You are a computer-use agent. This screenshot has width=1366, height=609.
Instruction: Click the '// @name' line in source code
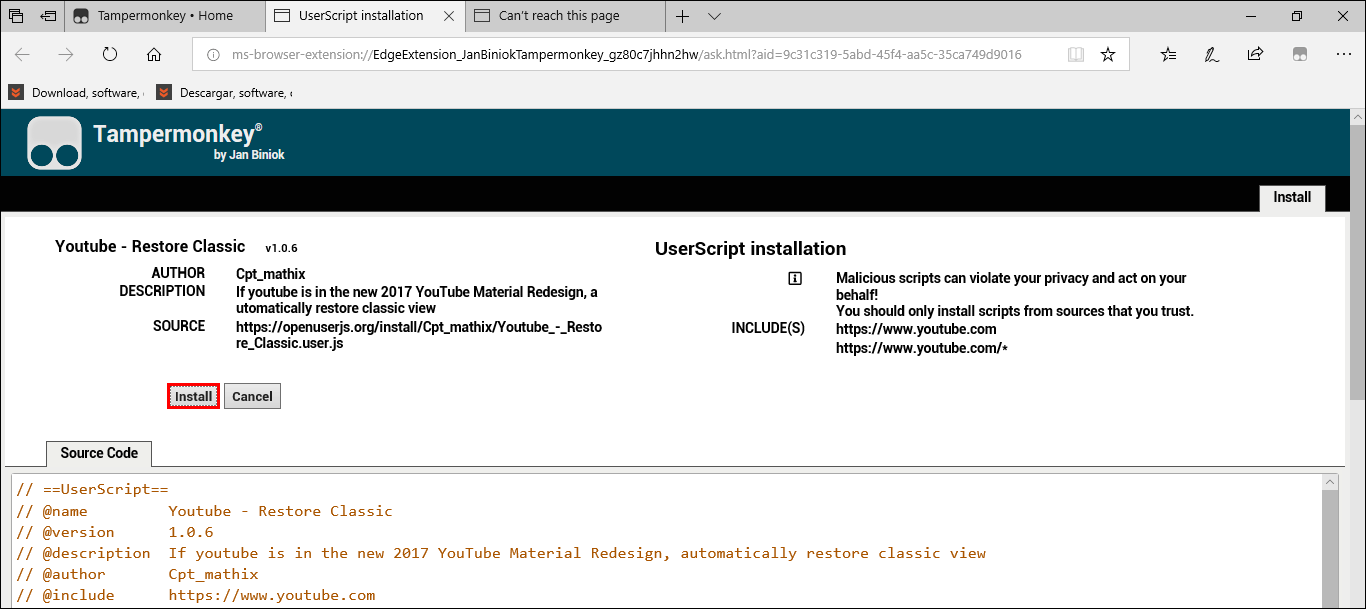(204, 511)
